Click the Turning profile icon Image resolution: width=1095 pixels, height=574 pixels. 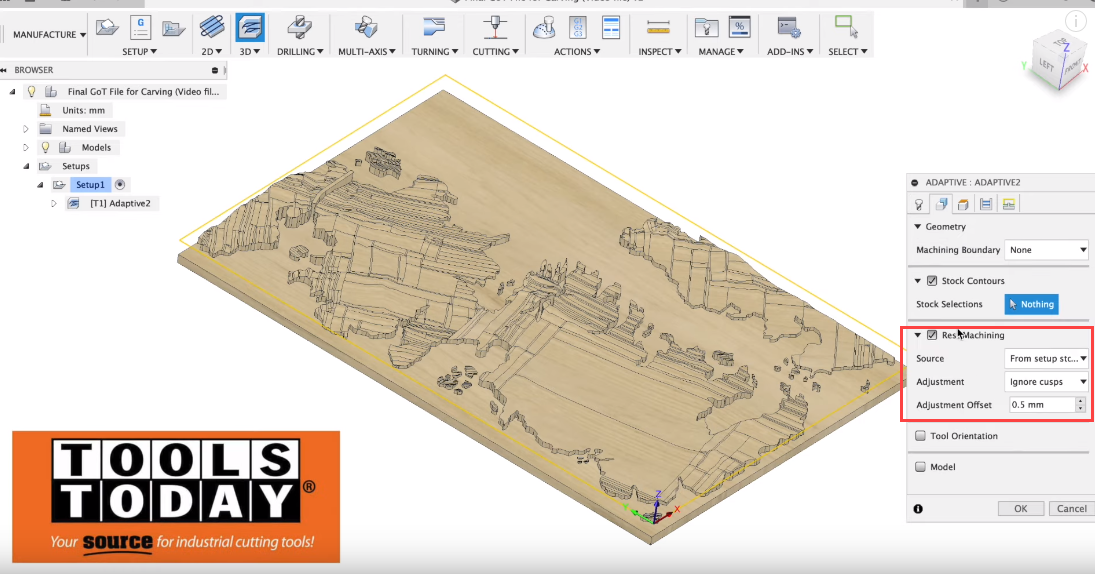(434, 28)
